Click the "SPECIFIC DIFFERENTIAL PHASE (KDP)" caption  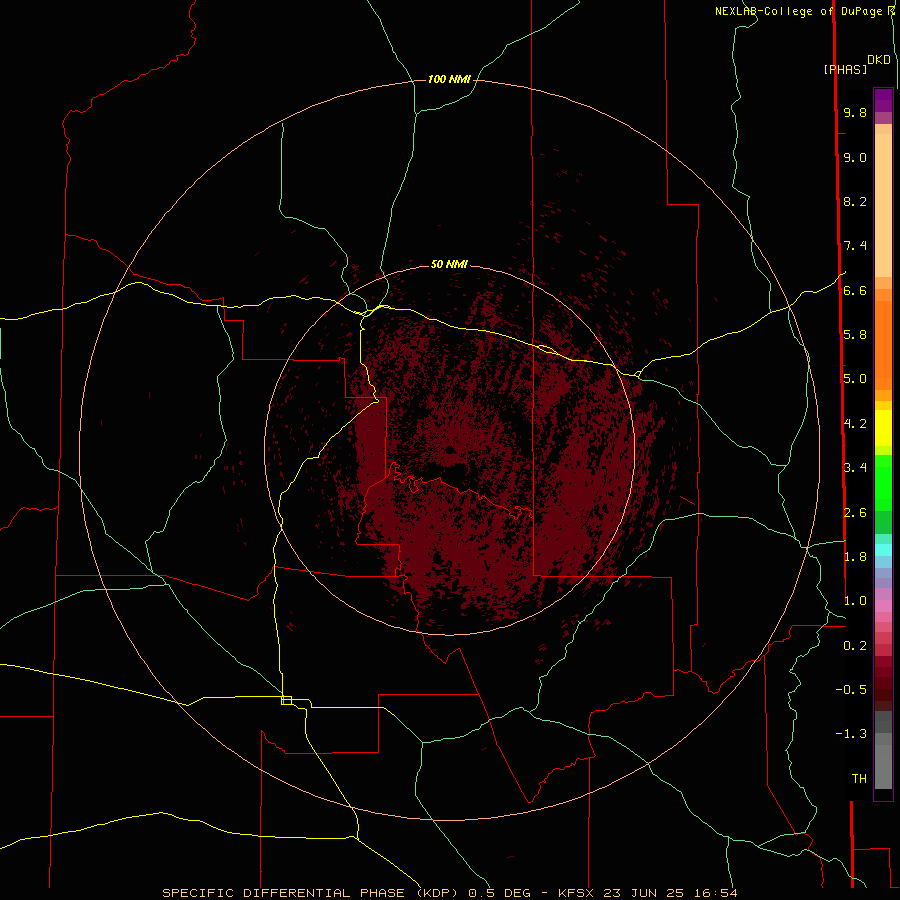[x=311, y=893]
